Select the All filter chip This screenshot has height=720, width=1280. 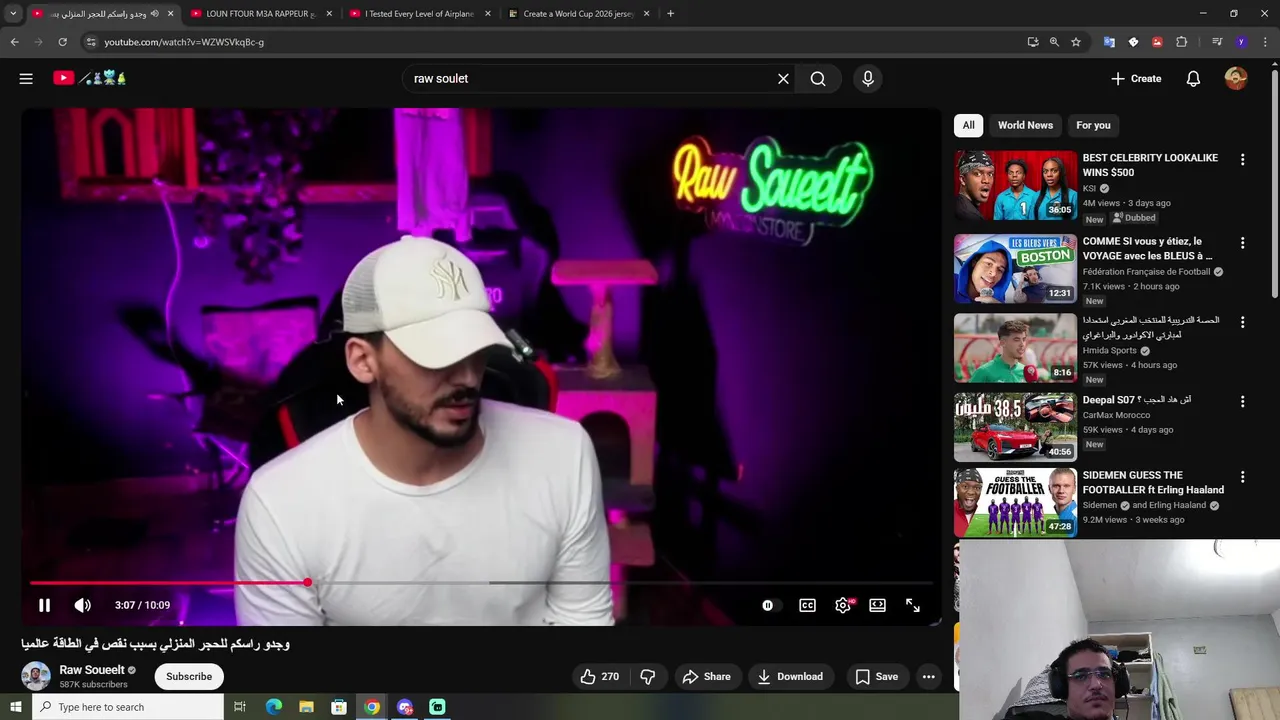pos(968,125)
